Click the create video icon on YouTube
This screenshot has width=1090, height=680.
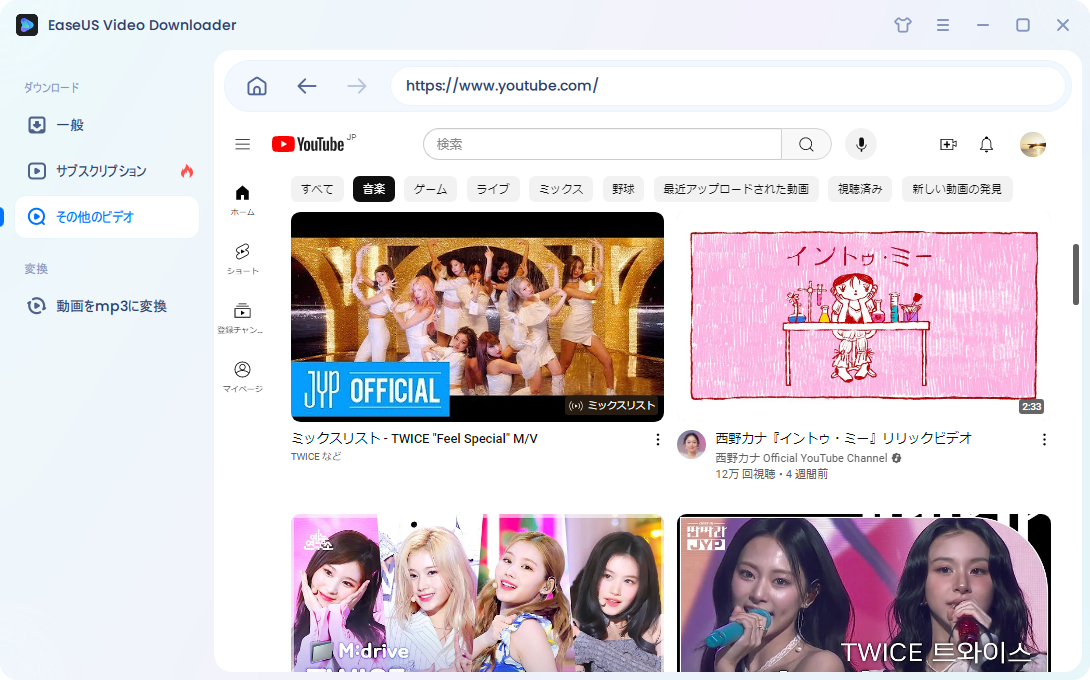[948, 144]
